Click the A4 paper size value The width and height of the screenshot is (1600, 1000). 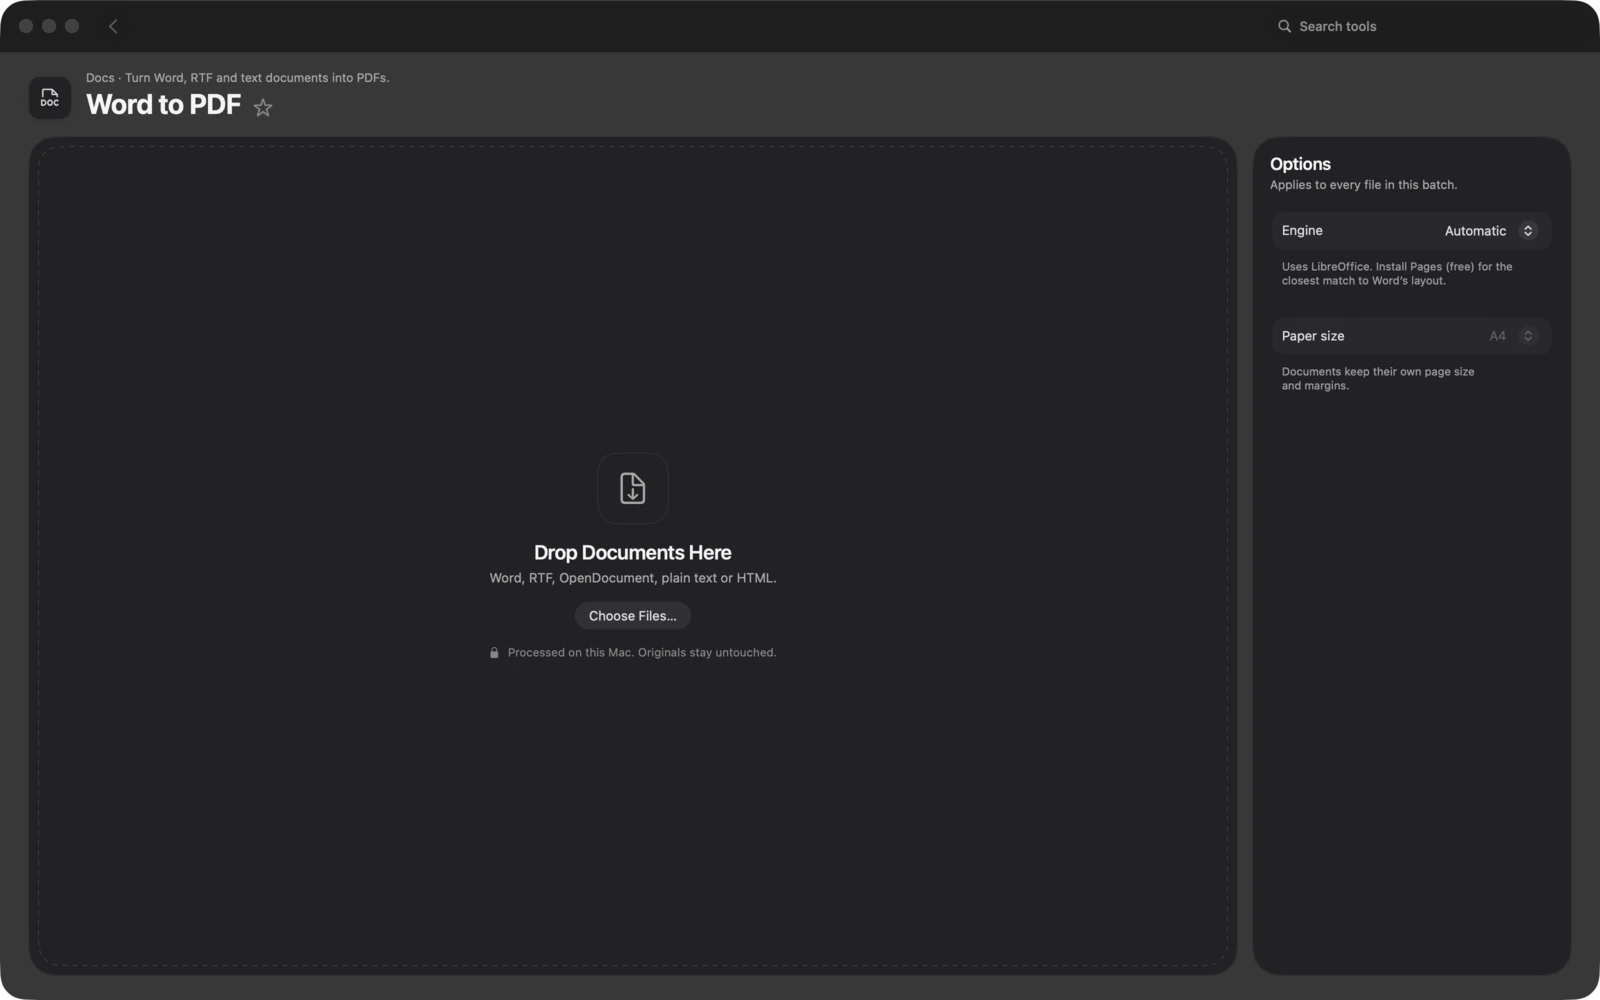pyautogui.click(x=1497, y=336)
